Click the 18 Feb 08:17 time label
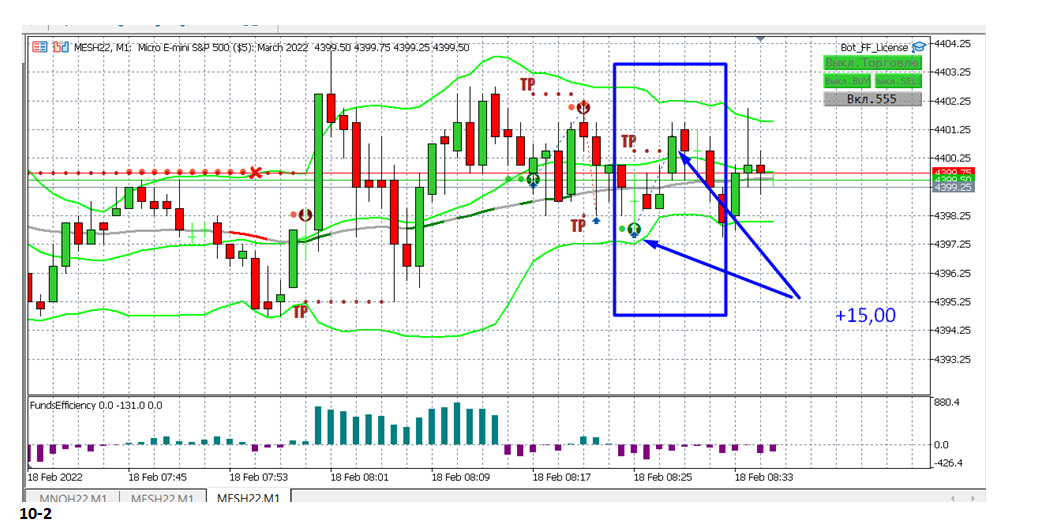 (562, 477)
